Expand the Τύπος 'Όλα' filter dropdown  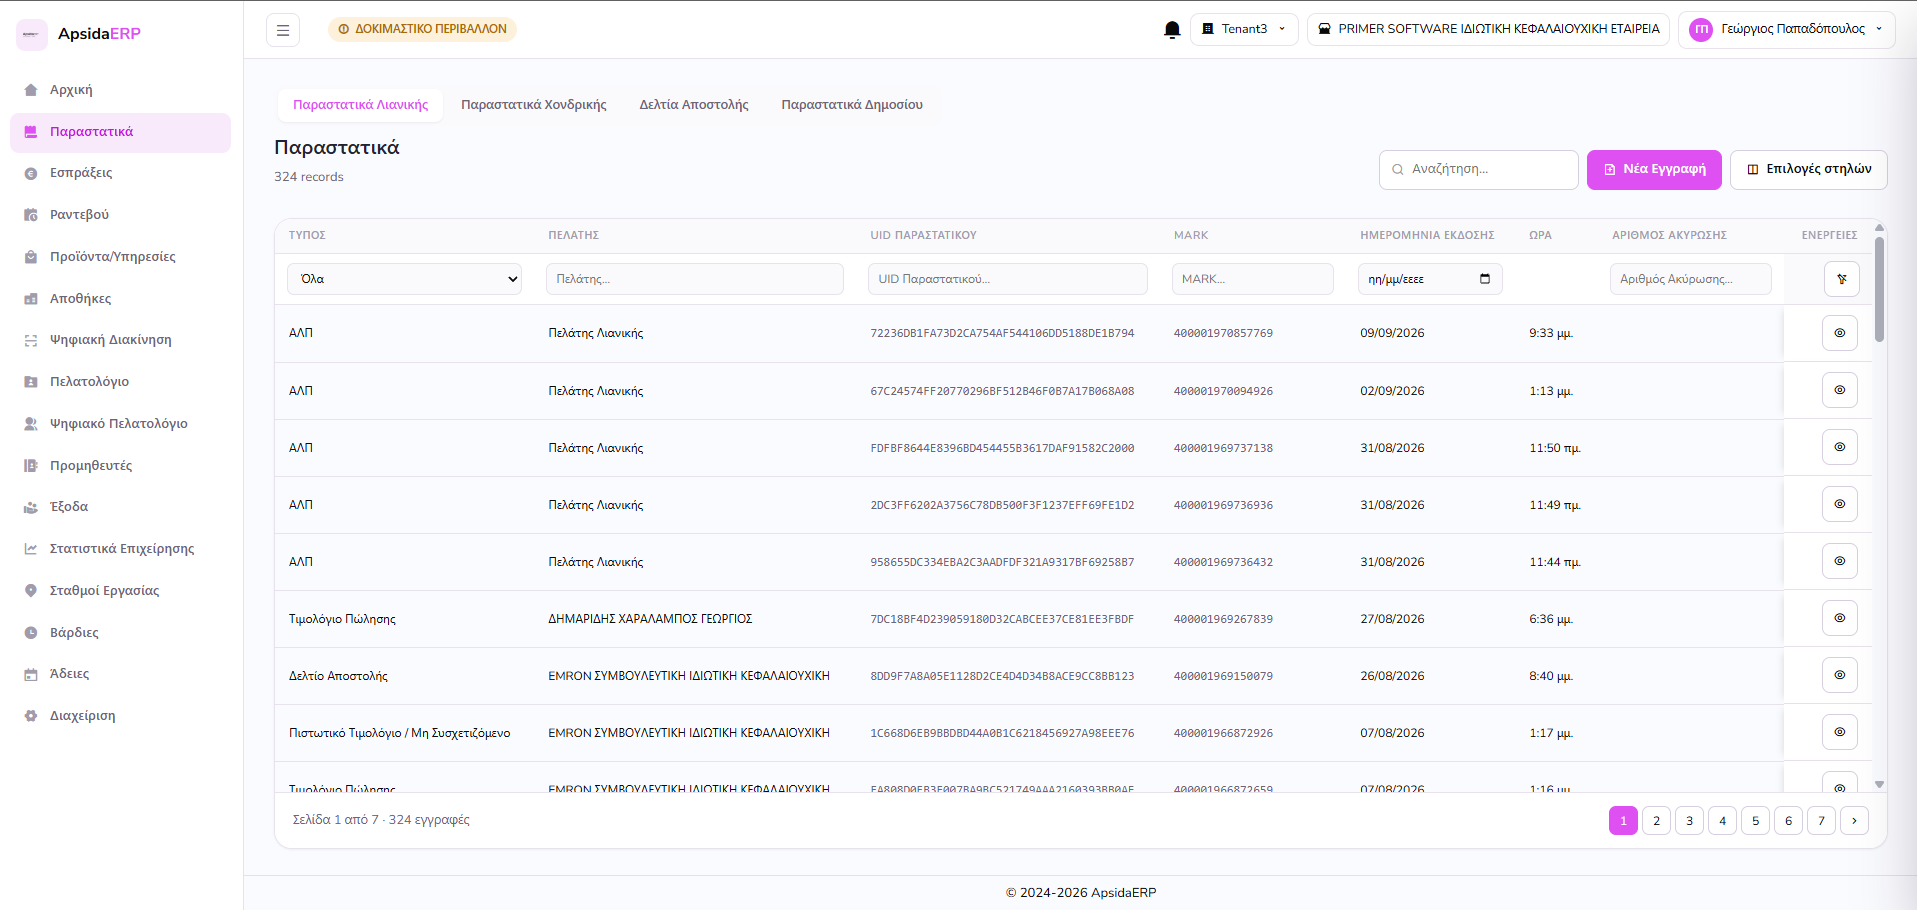(405, 279)
